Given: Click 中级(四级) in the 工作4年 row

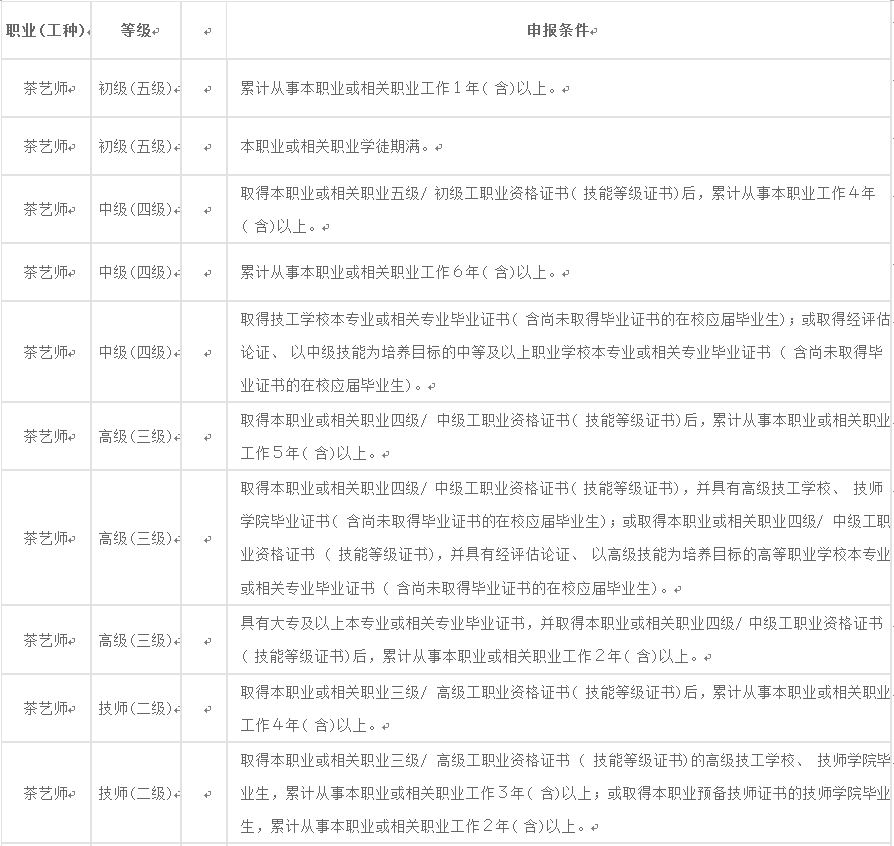Looking at the screenshot, I should tap(136, 209).
